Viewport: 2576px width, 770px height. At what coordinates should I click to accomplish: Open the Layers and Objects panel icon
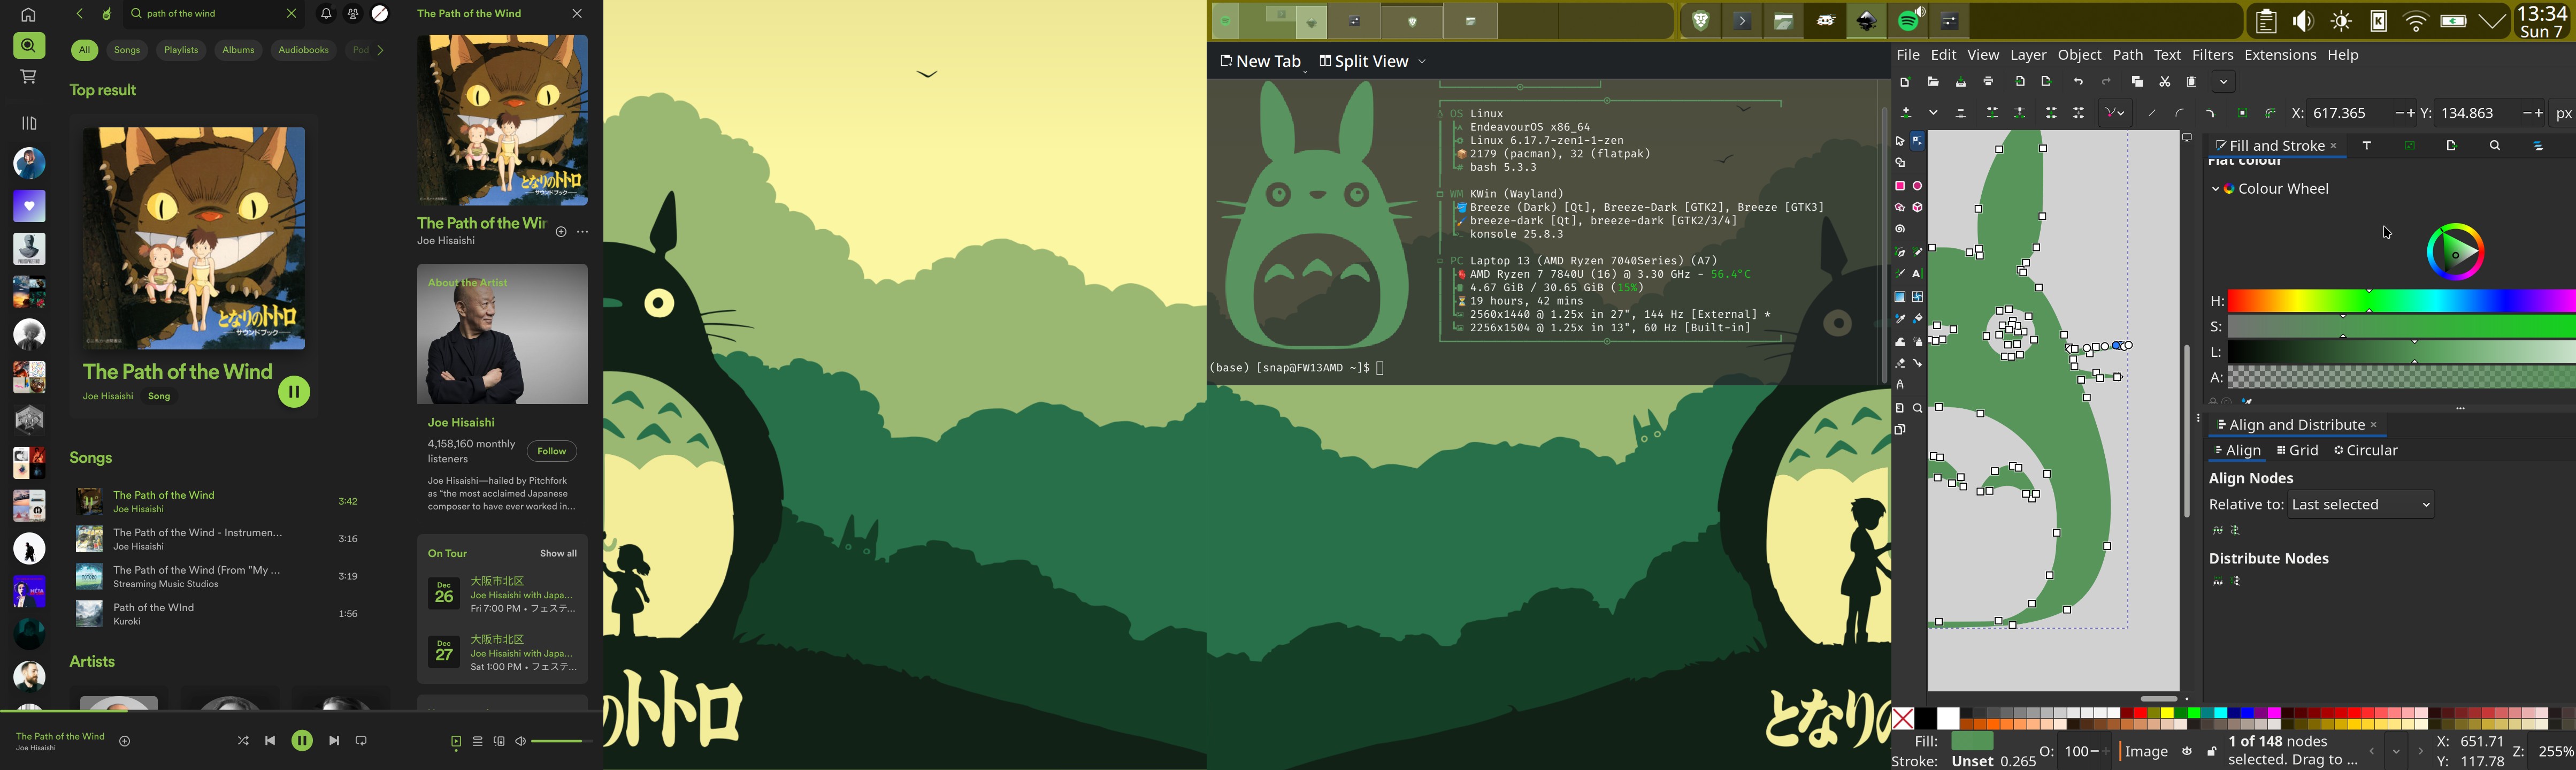[2538, 146]
